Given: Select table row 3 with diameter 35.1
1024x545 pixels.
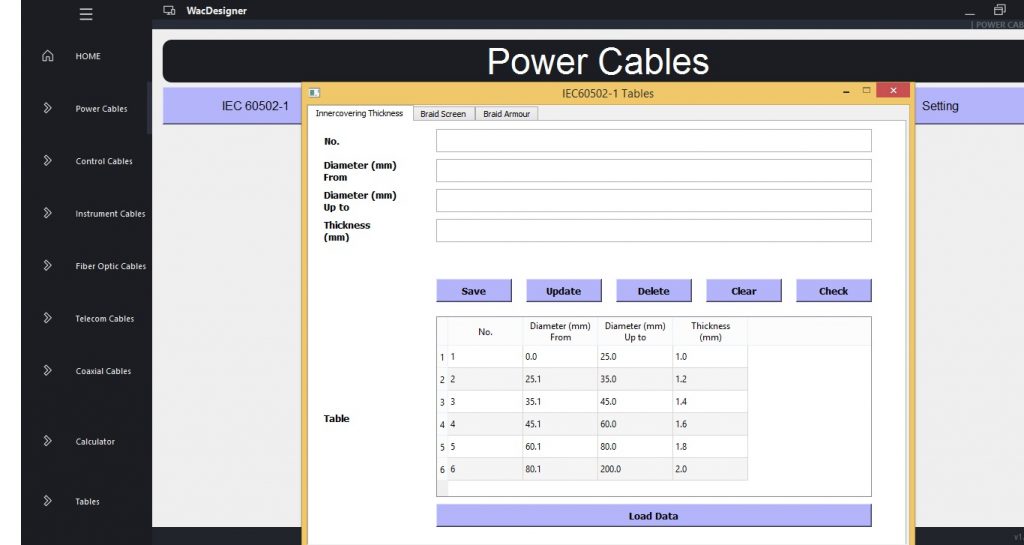Looking at the screenshot, I should [560, 402].
